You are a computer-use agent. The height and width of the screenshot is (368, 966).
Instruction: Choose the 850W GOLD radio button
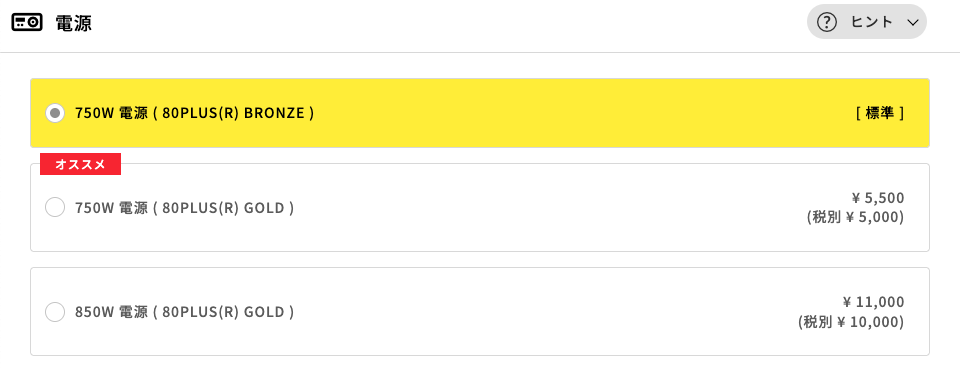click(55, 312)
